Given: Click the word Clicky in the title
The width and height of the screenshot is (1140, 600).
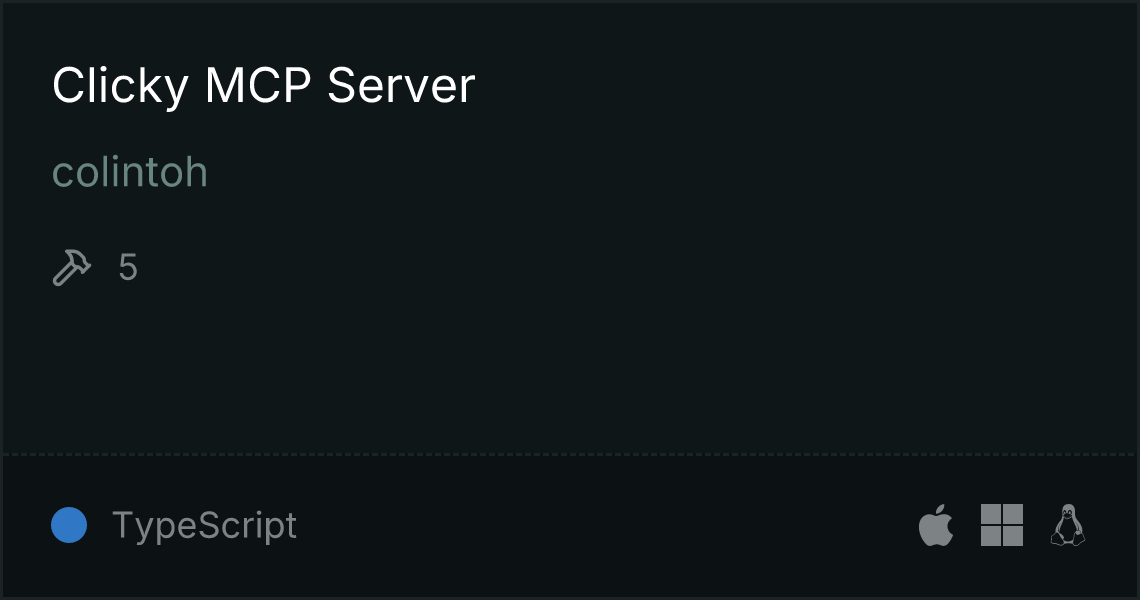Looking at the screenshot, I should point(121,87).
